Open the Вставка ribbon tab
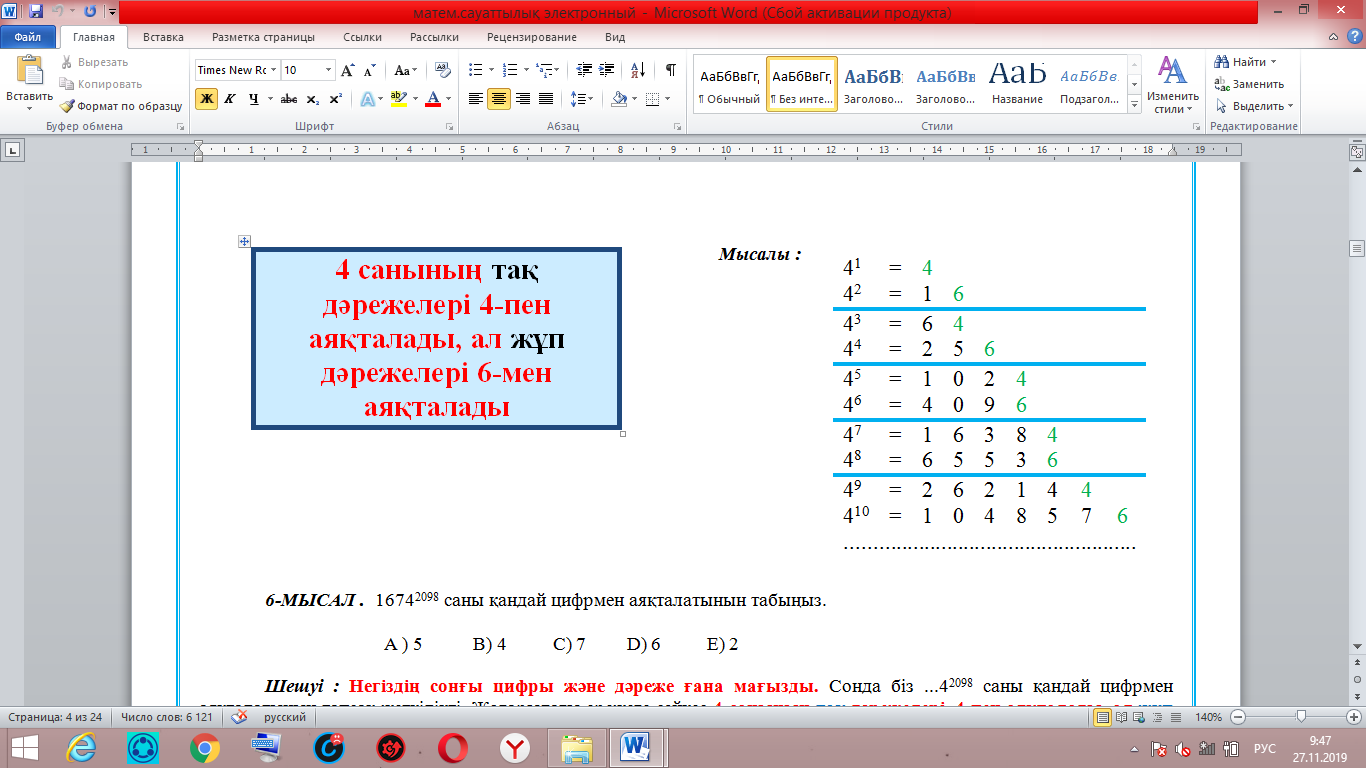 pyautogui.click(x=163, y=37)
